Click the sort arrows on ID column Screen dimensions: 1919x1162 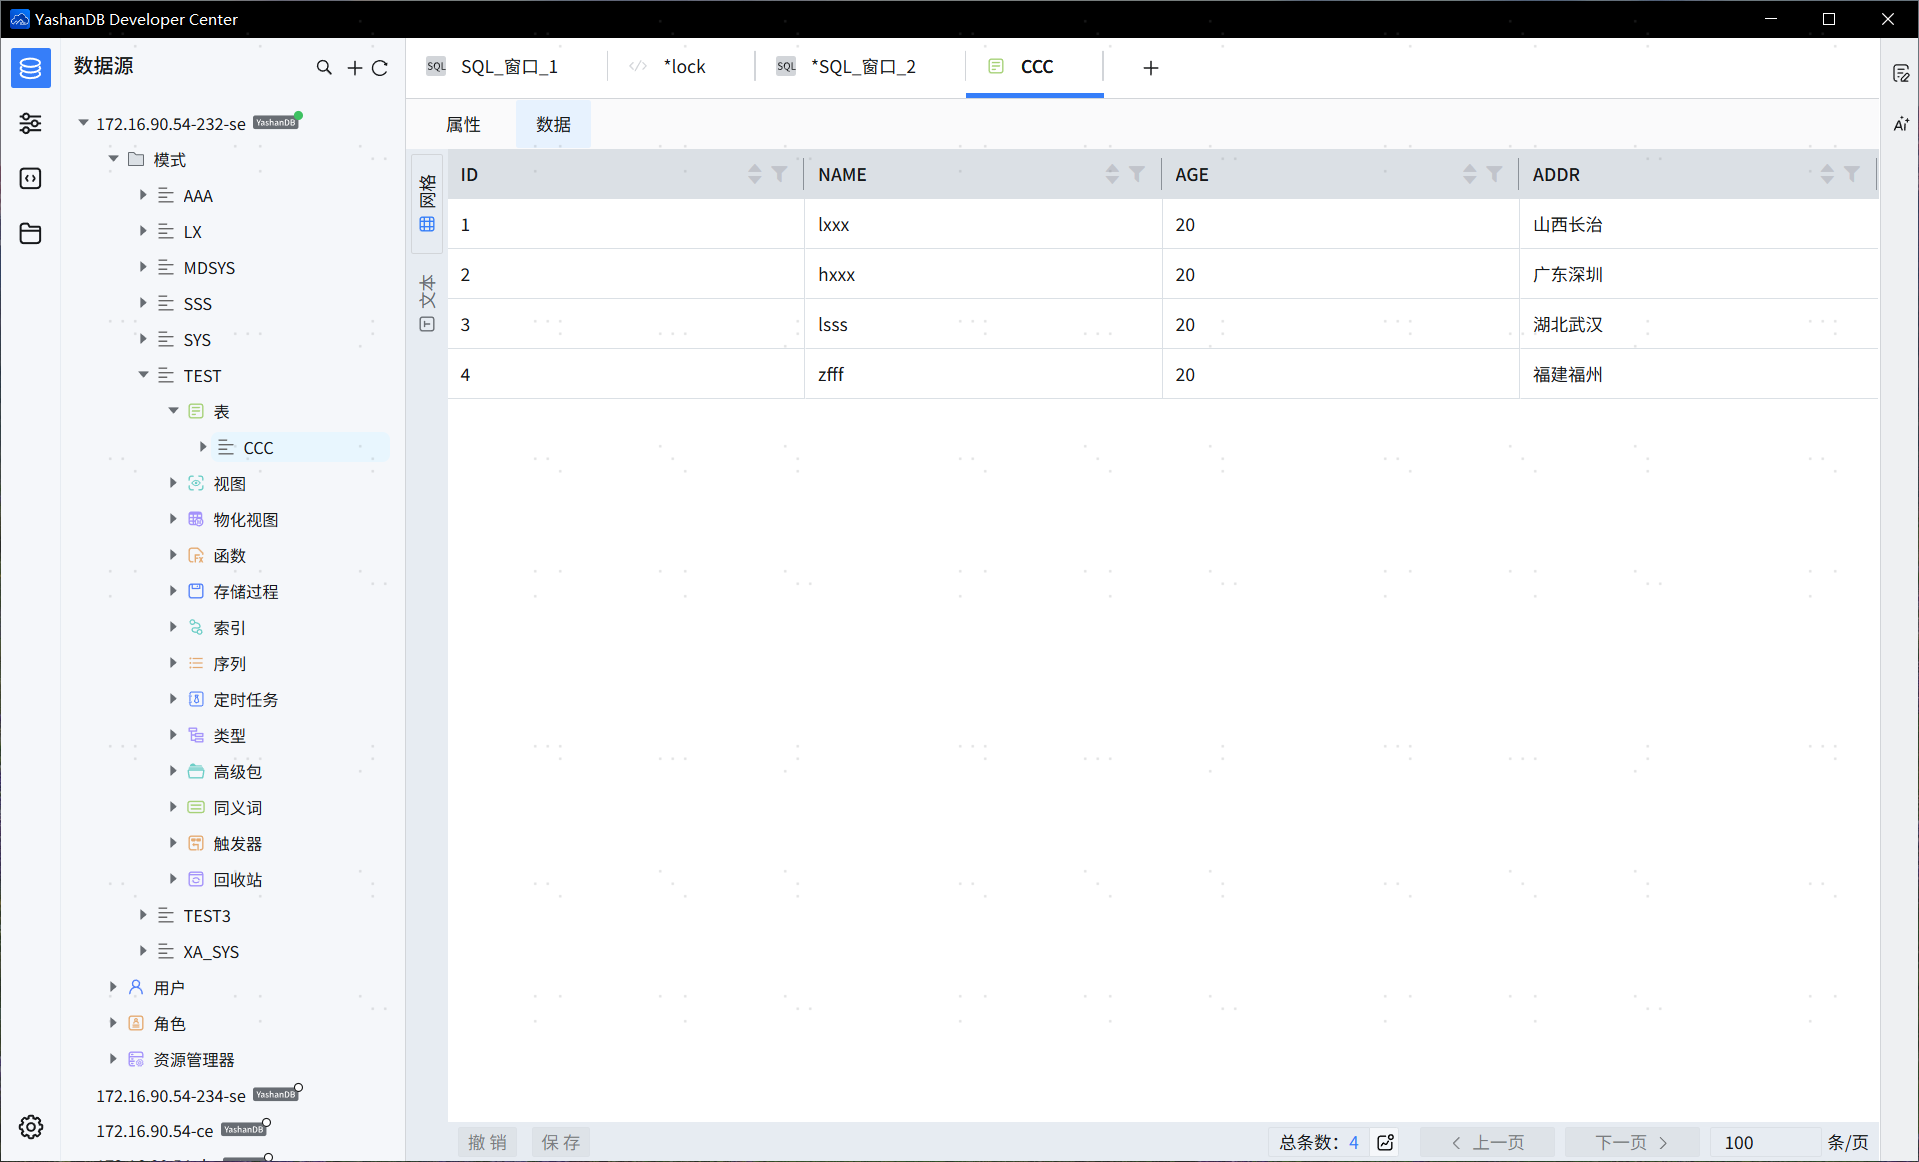[x=754, y=174]
